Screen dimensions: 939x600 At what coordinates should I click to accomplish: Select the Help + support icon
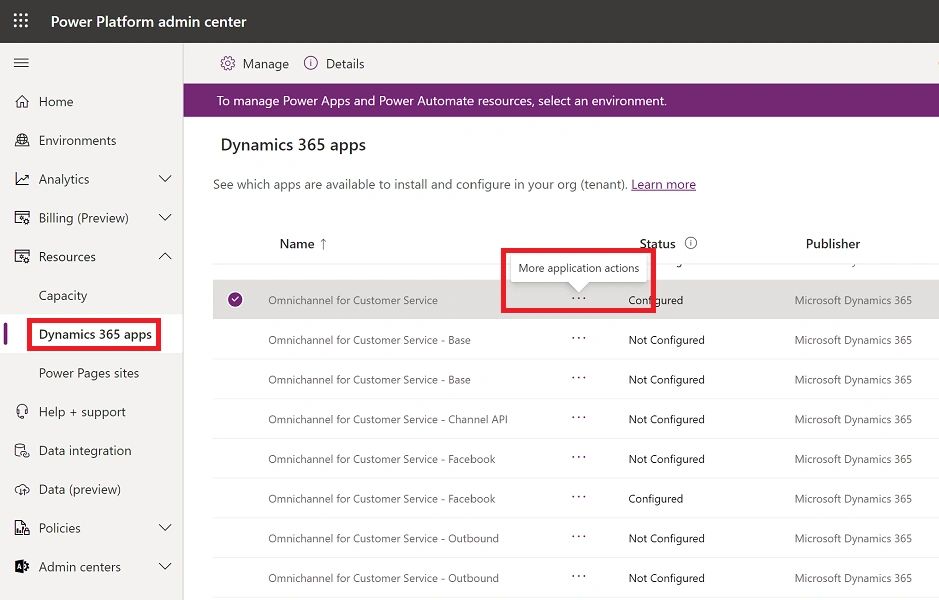point(21,411)
